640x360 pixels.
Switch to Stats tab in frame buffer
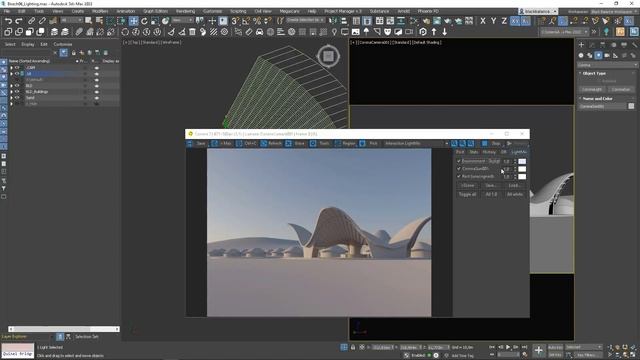point(473,152)
